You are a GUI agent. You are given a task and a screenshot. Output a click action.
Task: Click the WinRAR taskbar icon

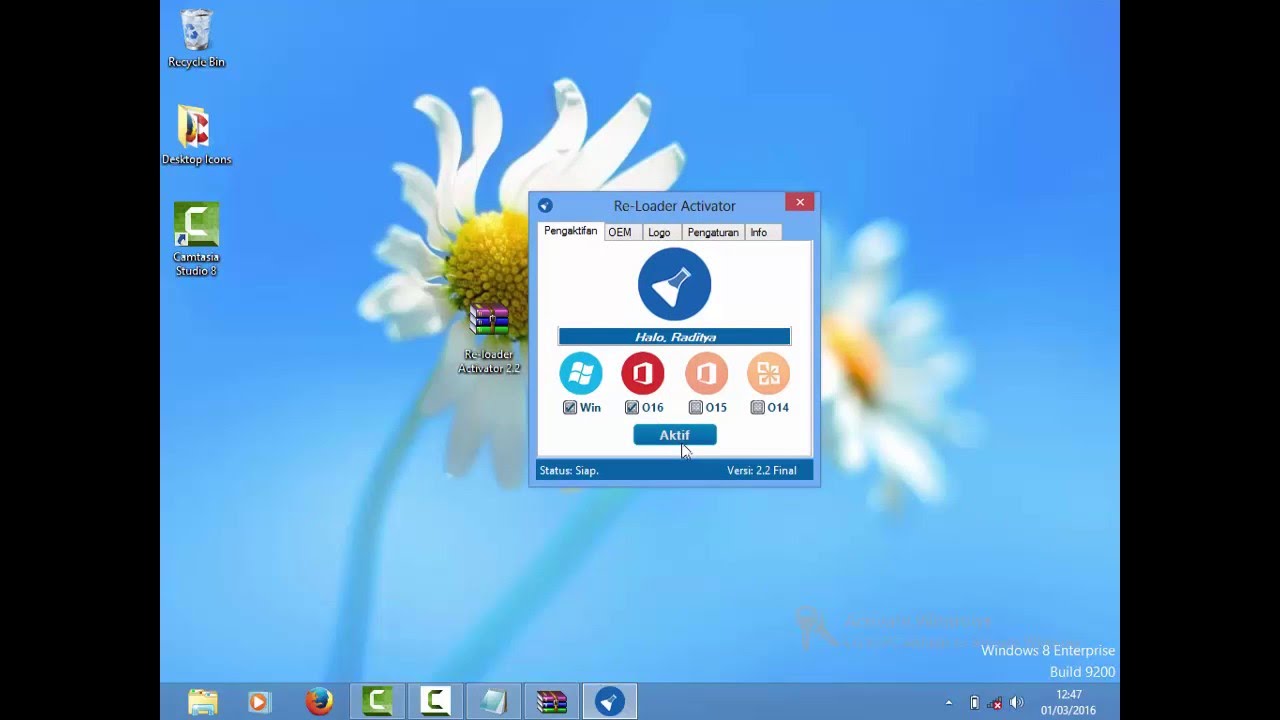point(551,701)
